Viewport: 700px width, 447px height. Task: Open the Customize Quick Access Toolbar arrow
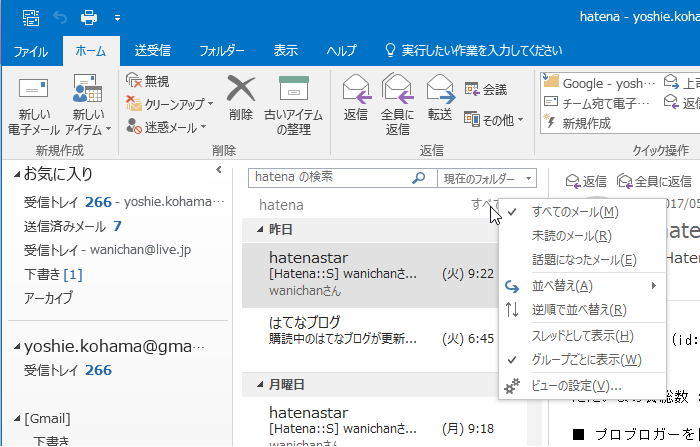pos(117,18)
